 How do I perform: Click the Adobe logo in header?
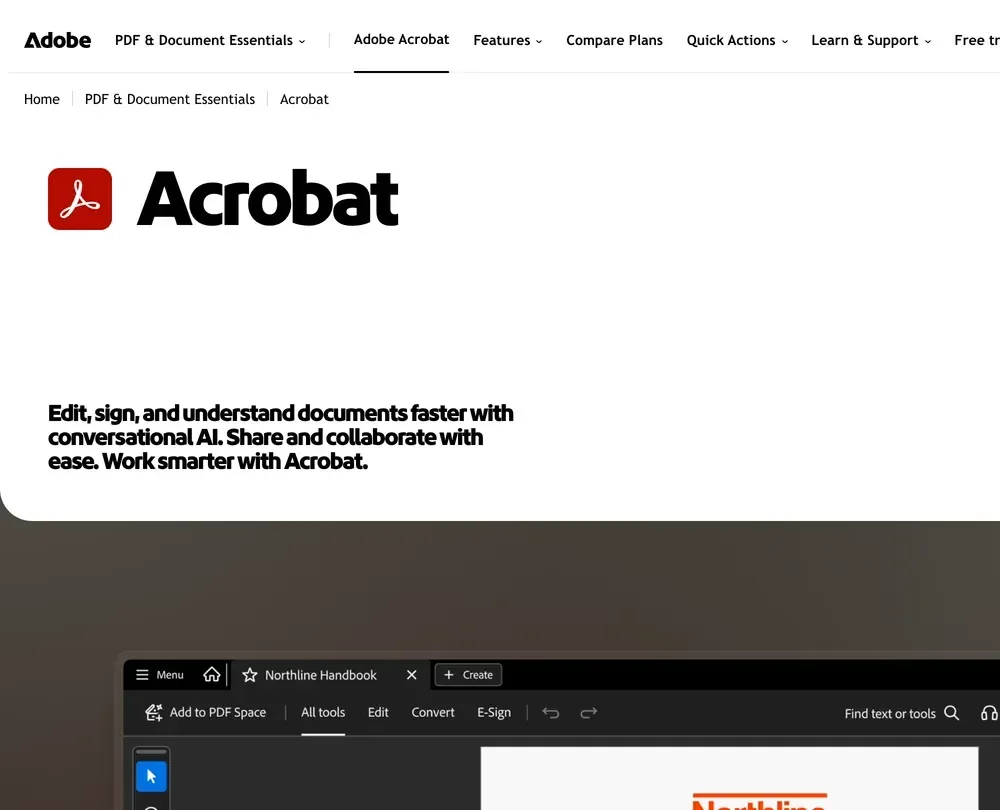coord(57,40)
